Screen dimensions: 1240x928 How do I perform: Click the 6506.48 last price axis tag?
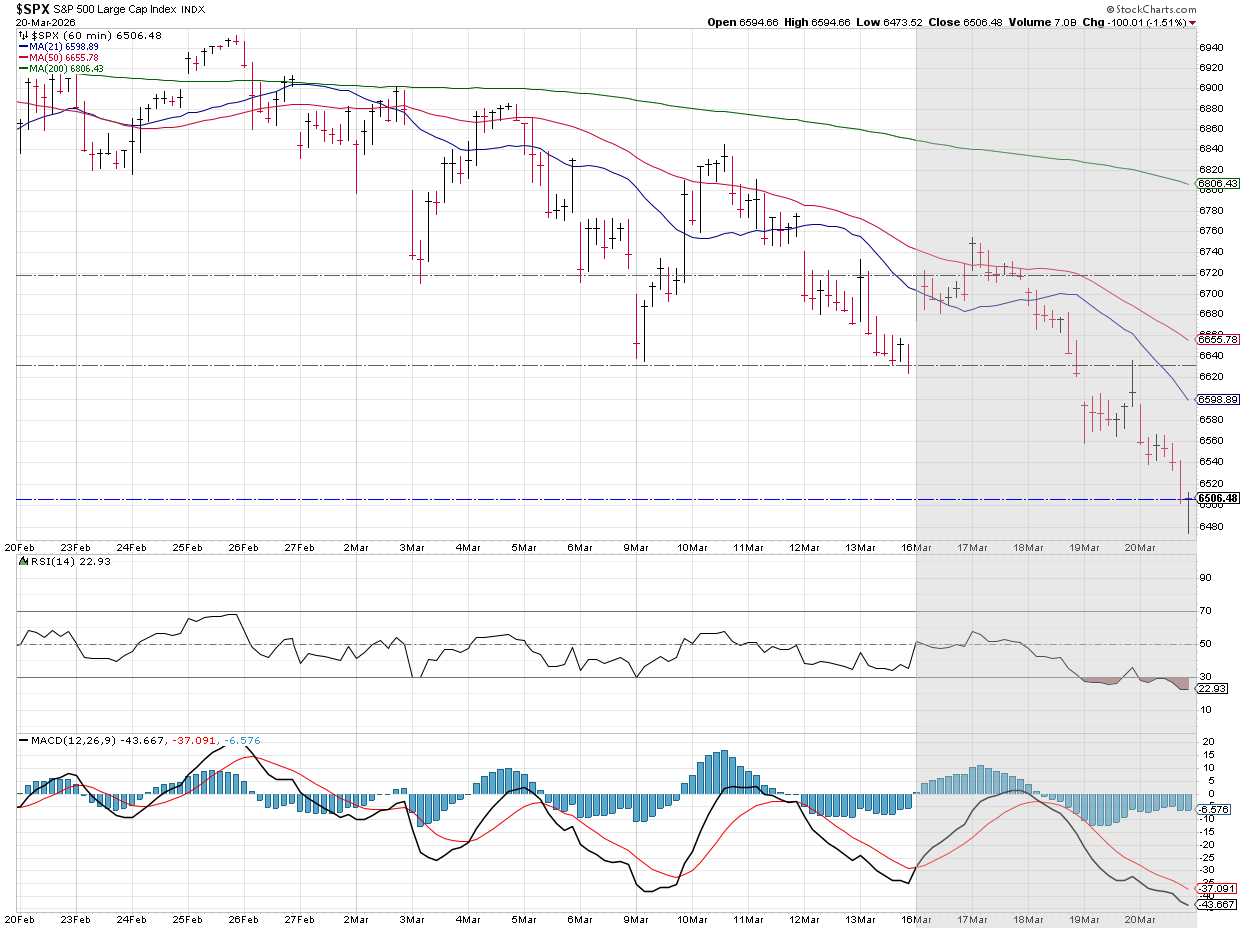[x=1217, y=498]
